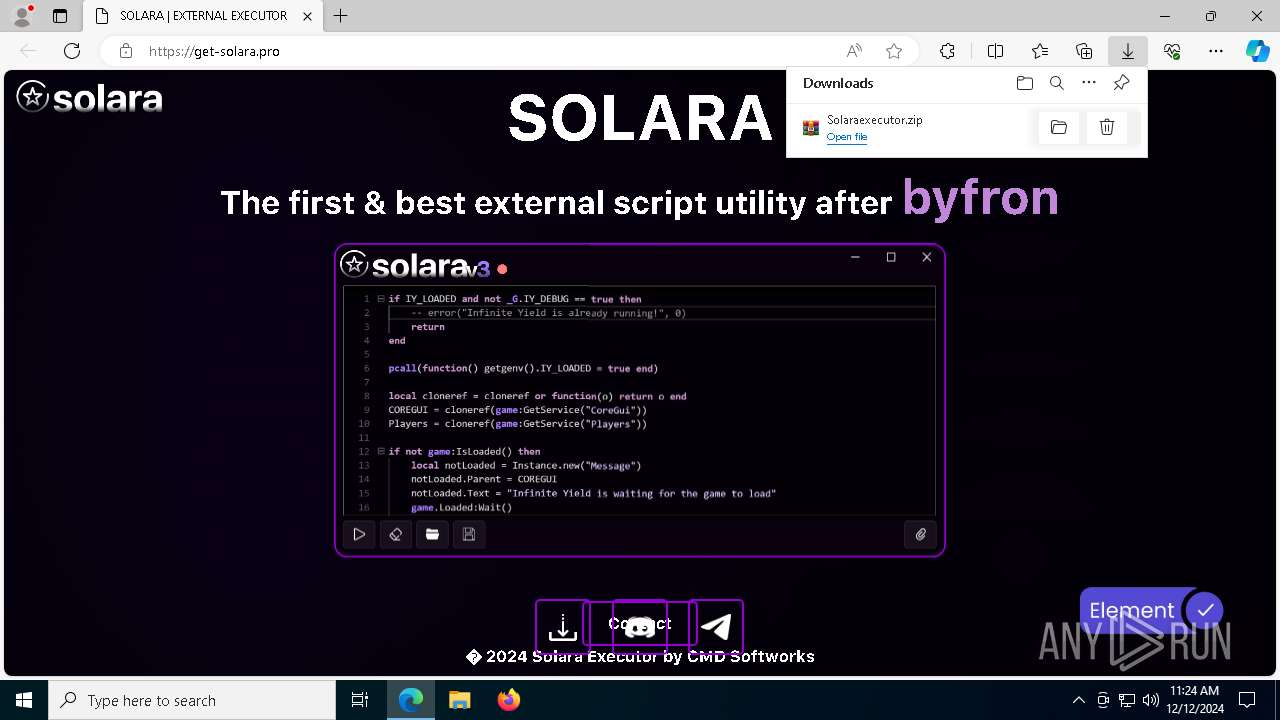Open File Explorer from taskbar
Viewport: 1280px width, 720px height.
460,700
